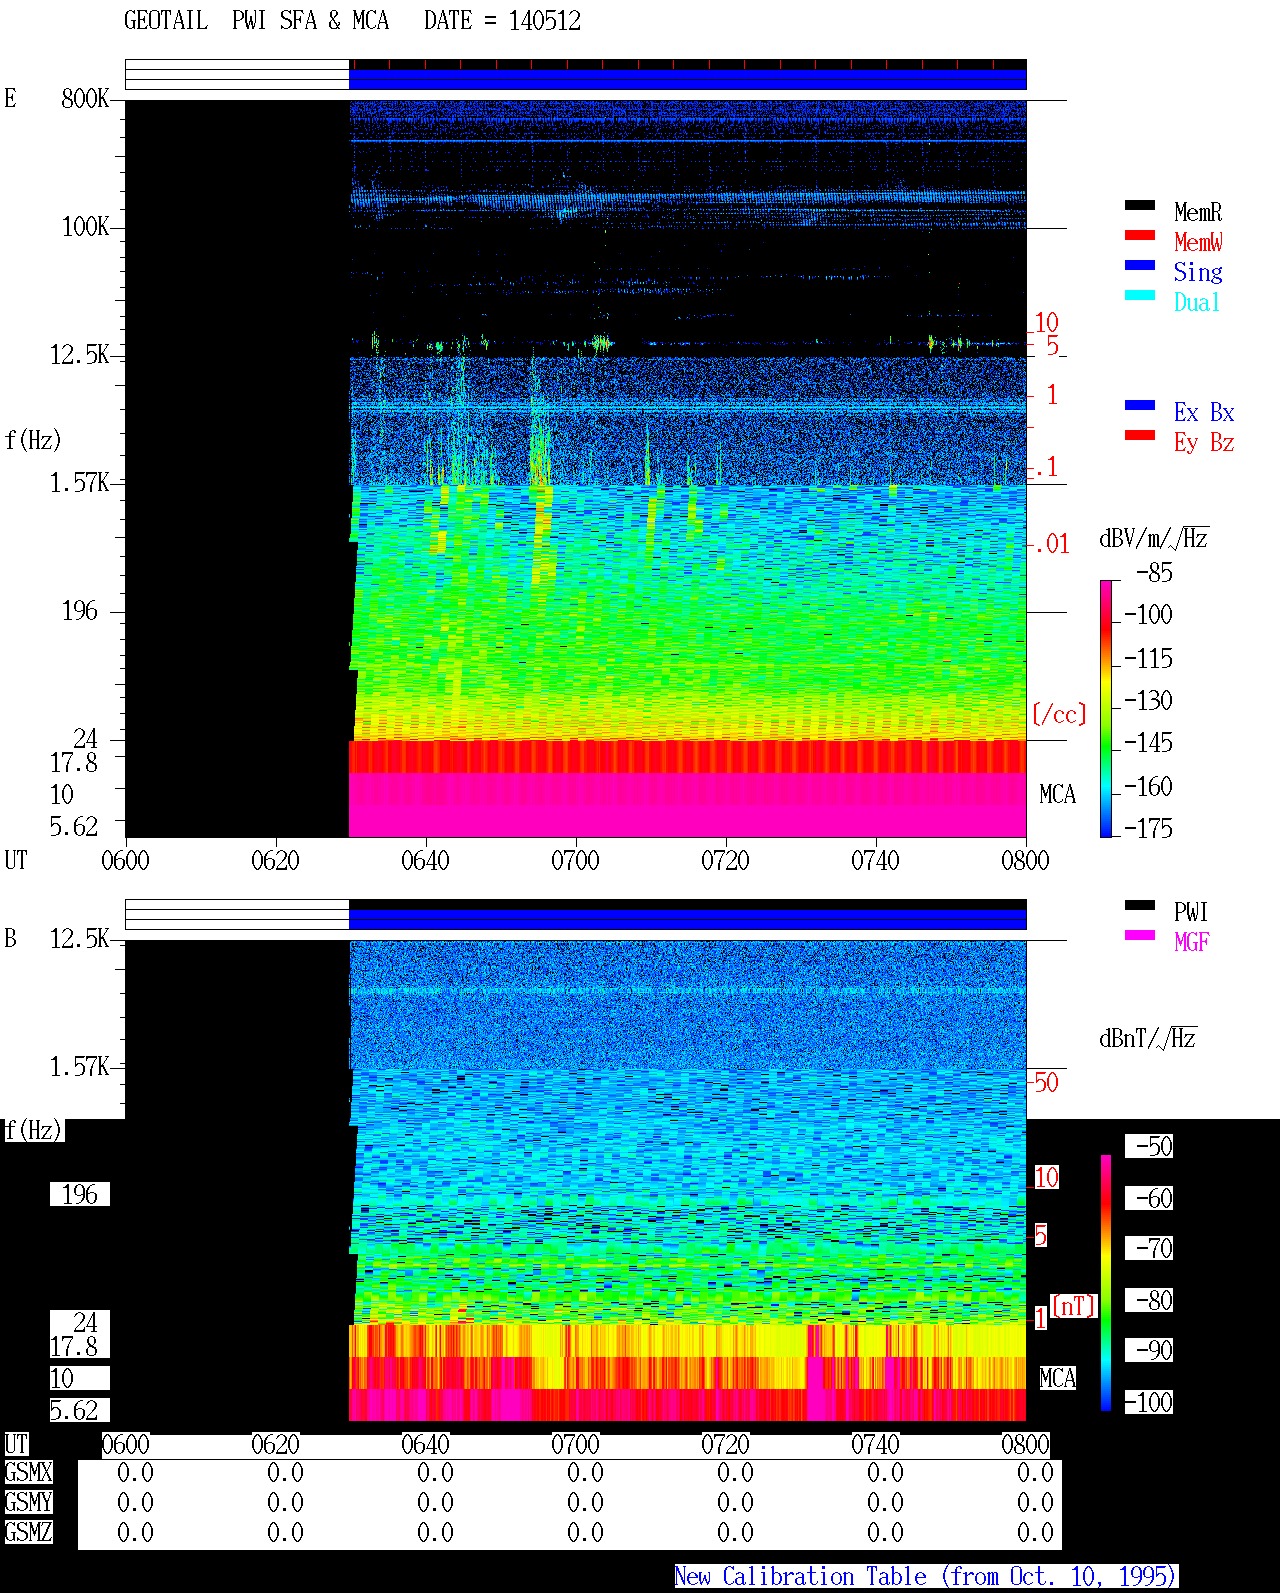
Task: Open the New Calibration Table link
Action: [926, 1576]
